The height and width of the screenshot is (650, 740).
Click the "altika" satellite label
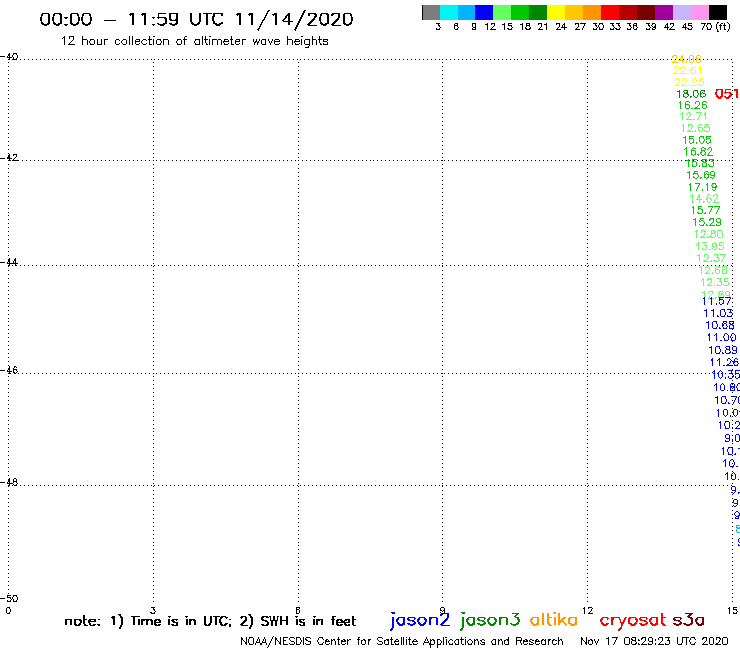(x=554, y=620)
